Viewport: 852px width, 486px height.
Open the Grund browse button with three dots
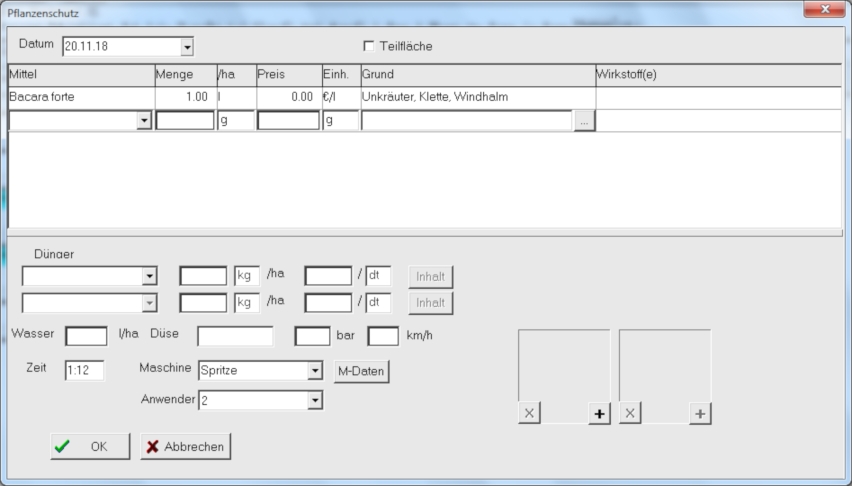(585, 120)
